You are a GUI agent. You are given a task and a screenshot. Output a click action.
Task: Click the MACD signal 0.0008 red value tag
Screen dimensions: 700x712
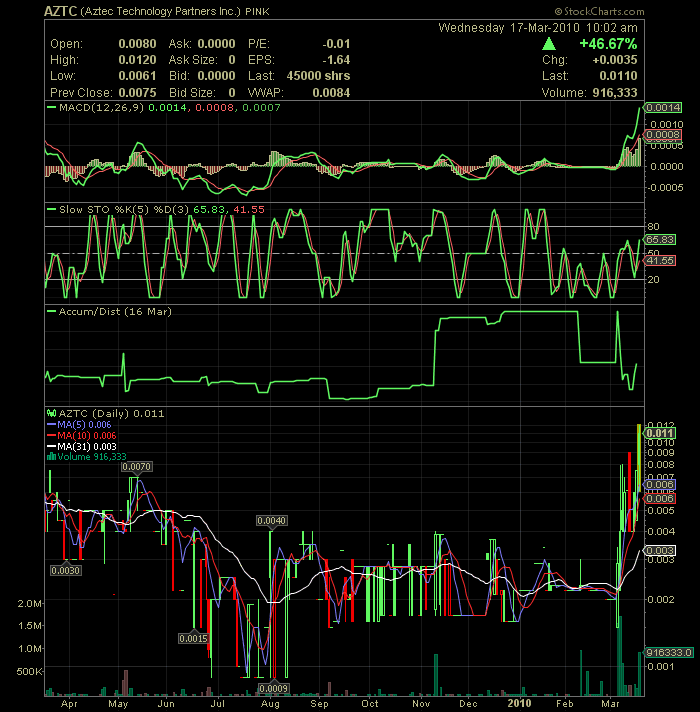pos(663,134)
